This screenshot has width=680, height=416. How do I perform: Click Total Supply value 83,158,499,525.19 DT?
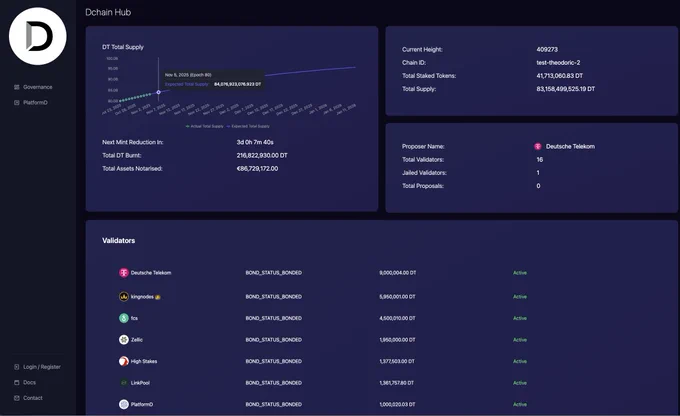[x=566, y=89]
